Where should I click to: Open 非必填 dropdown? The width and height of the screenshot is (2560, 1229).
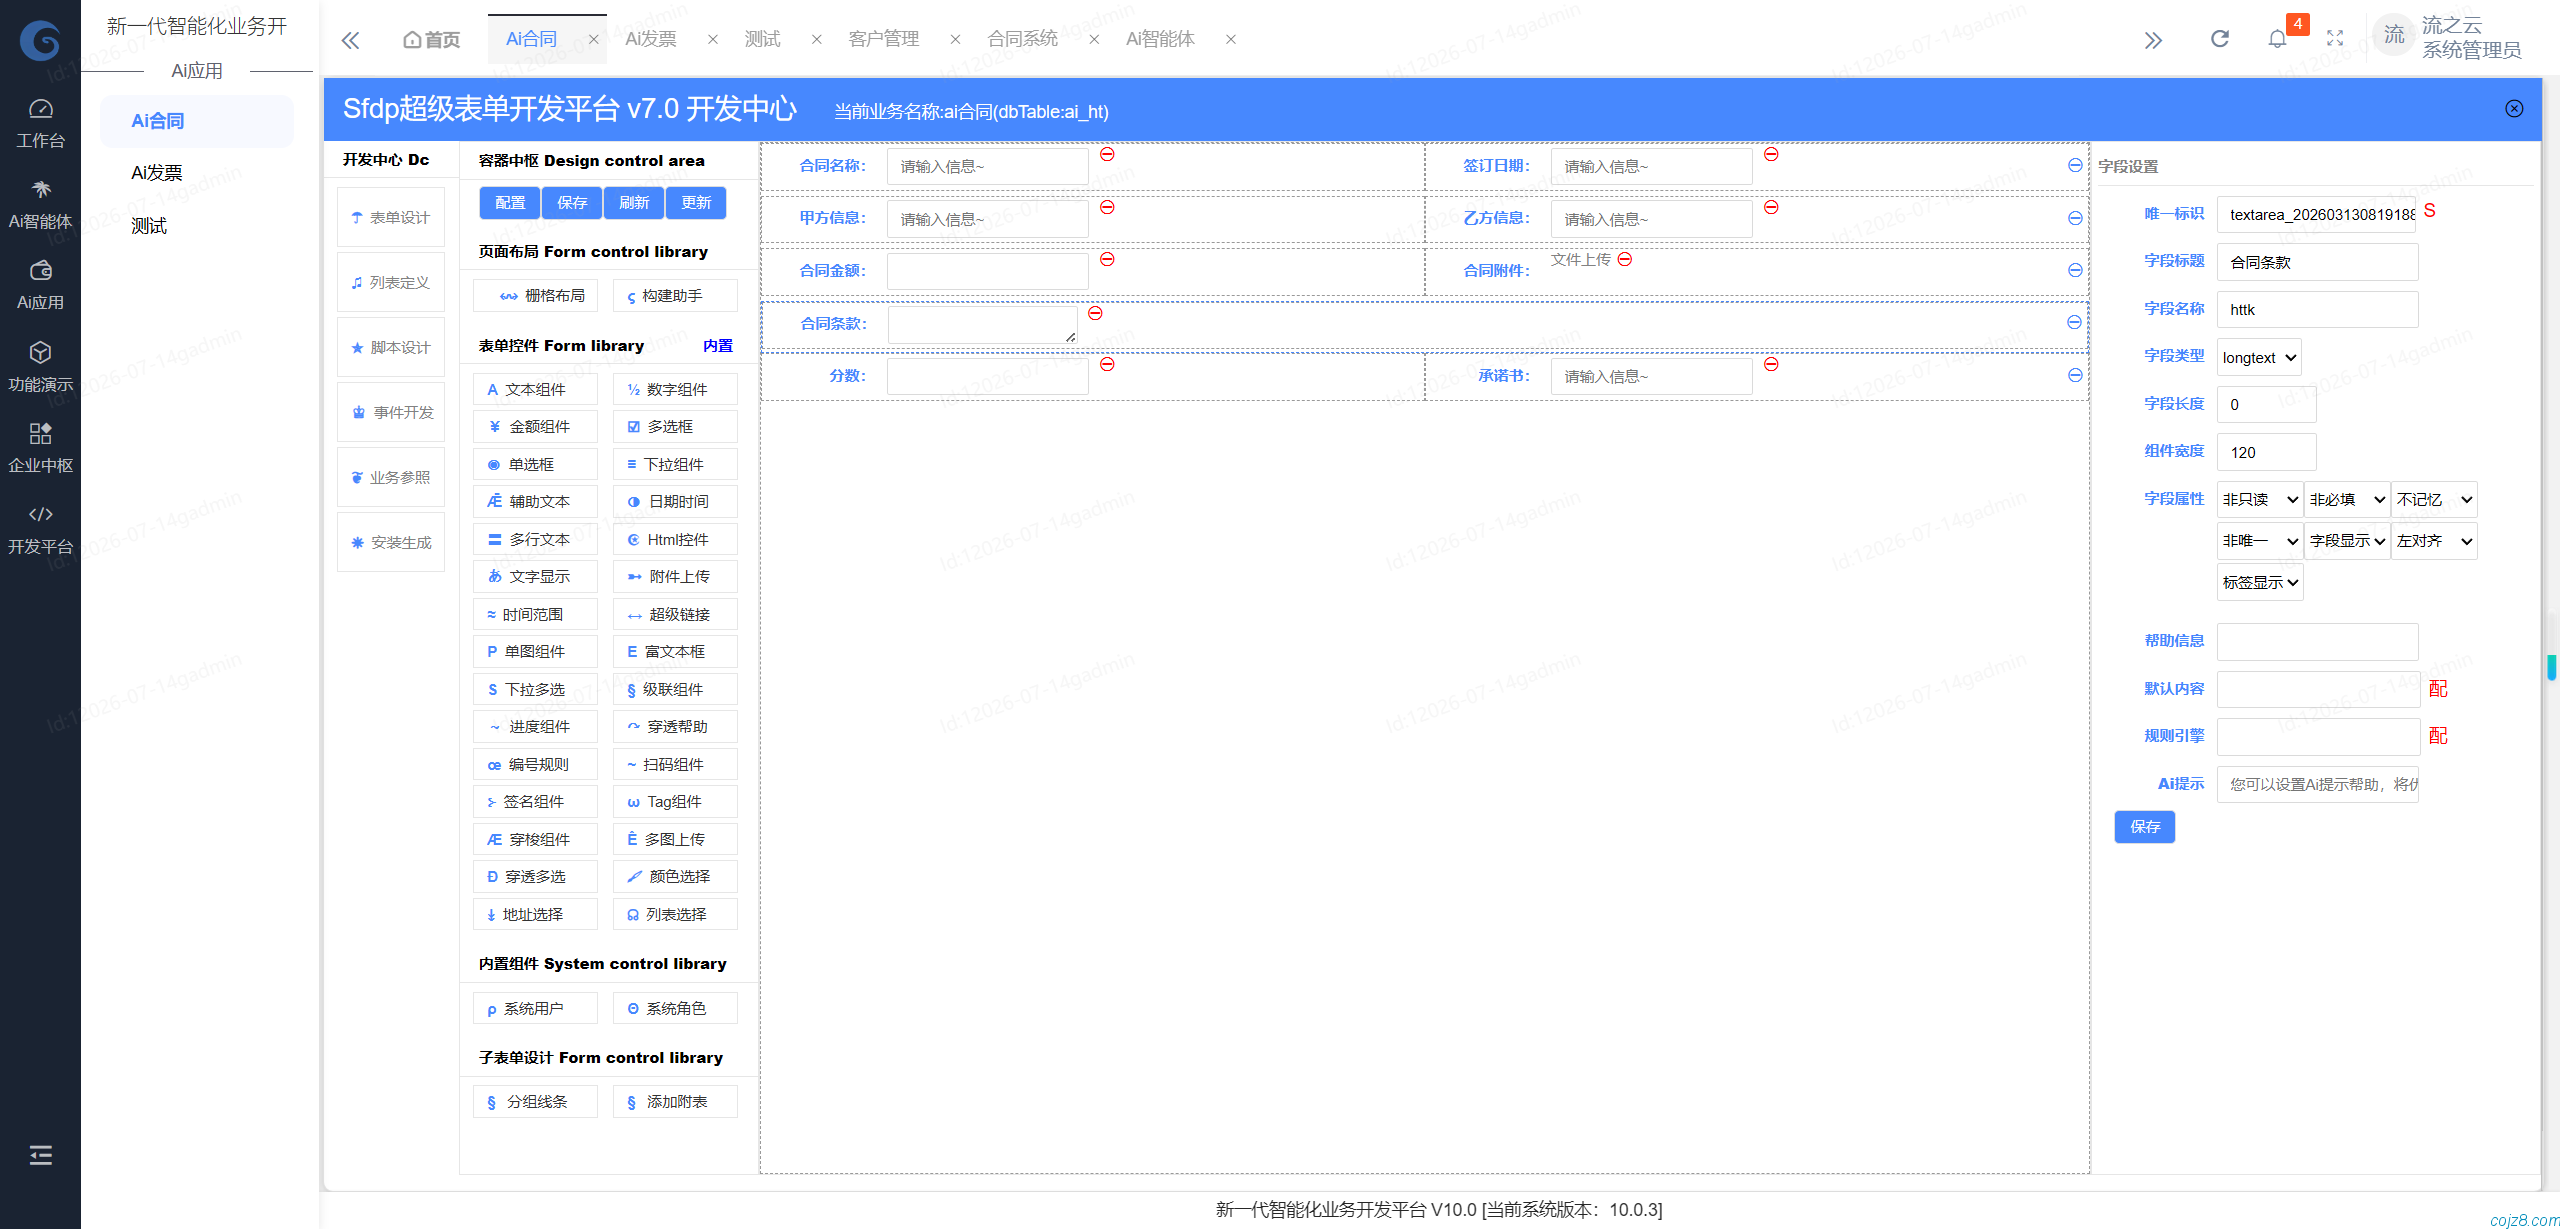click(x=2347, y=499)
